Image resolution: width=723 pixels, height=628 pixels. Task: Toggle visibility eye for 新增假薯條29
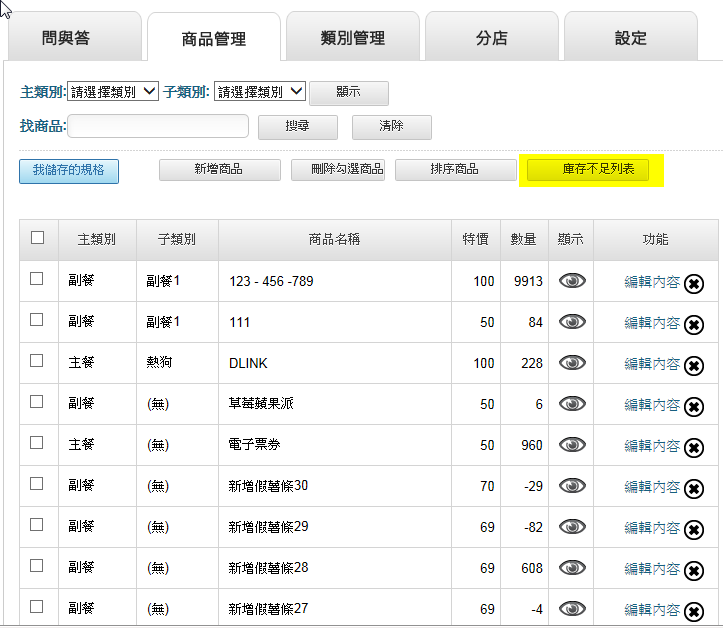572,527
